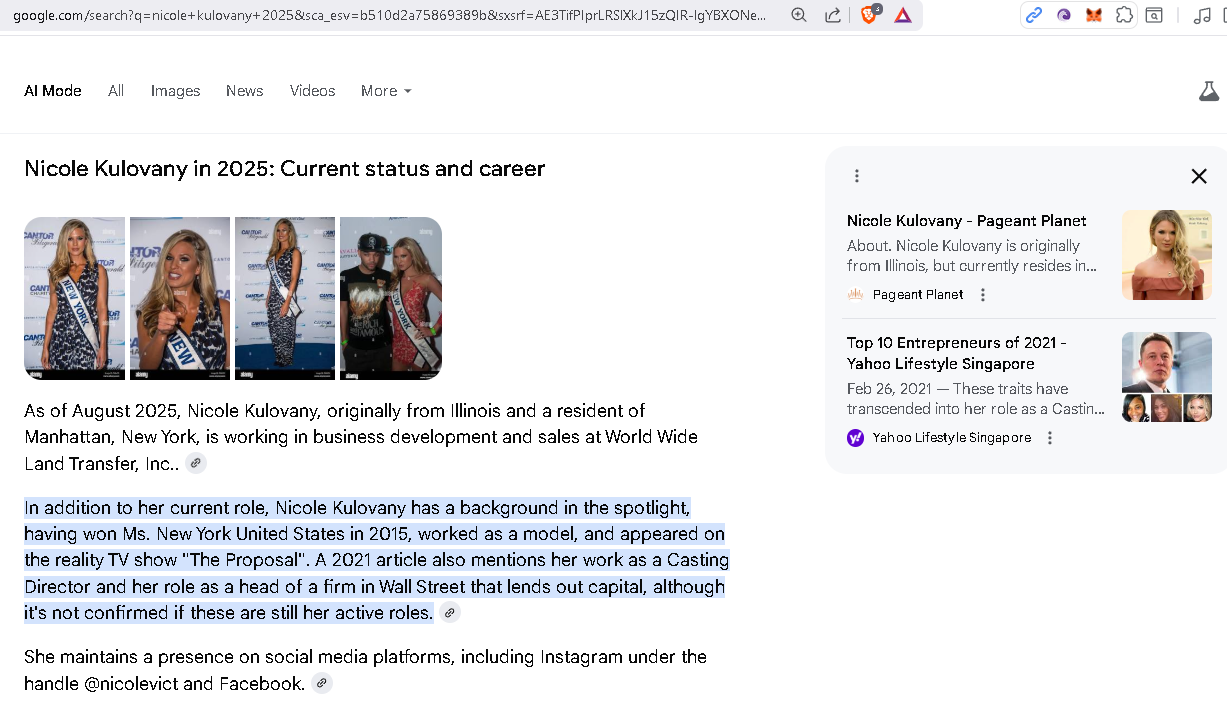Switch to the Images tab
This screenshot has height=715, width=1227.
[x=175, y=91]
